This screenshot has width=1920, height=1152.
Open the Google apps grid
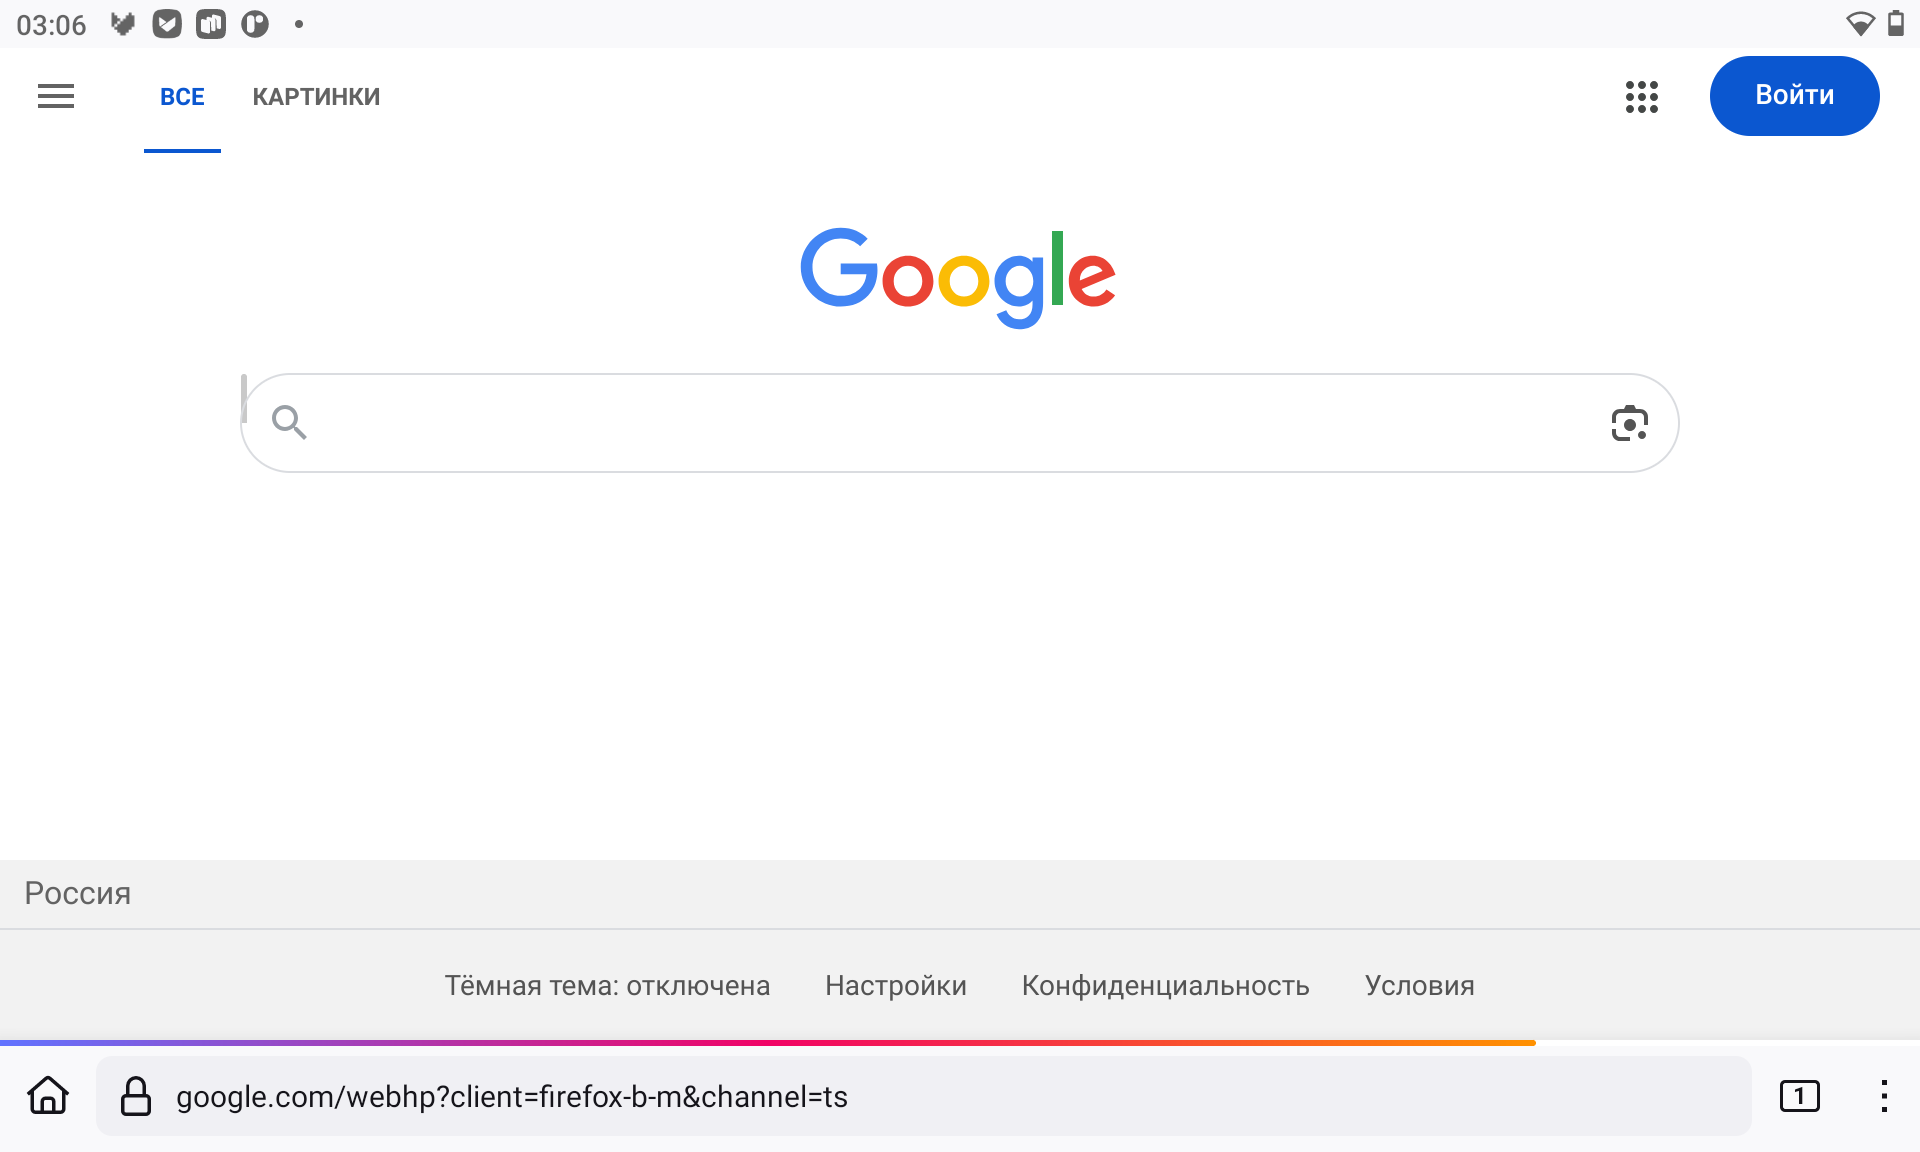tap(1641, 97)
